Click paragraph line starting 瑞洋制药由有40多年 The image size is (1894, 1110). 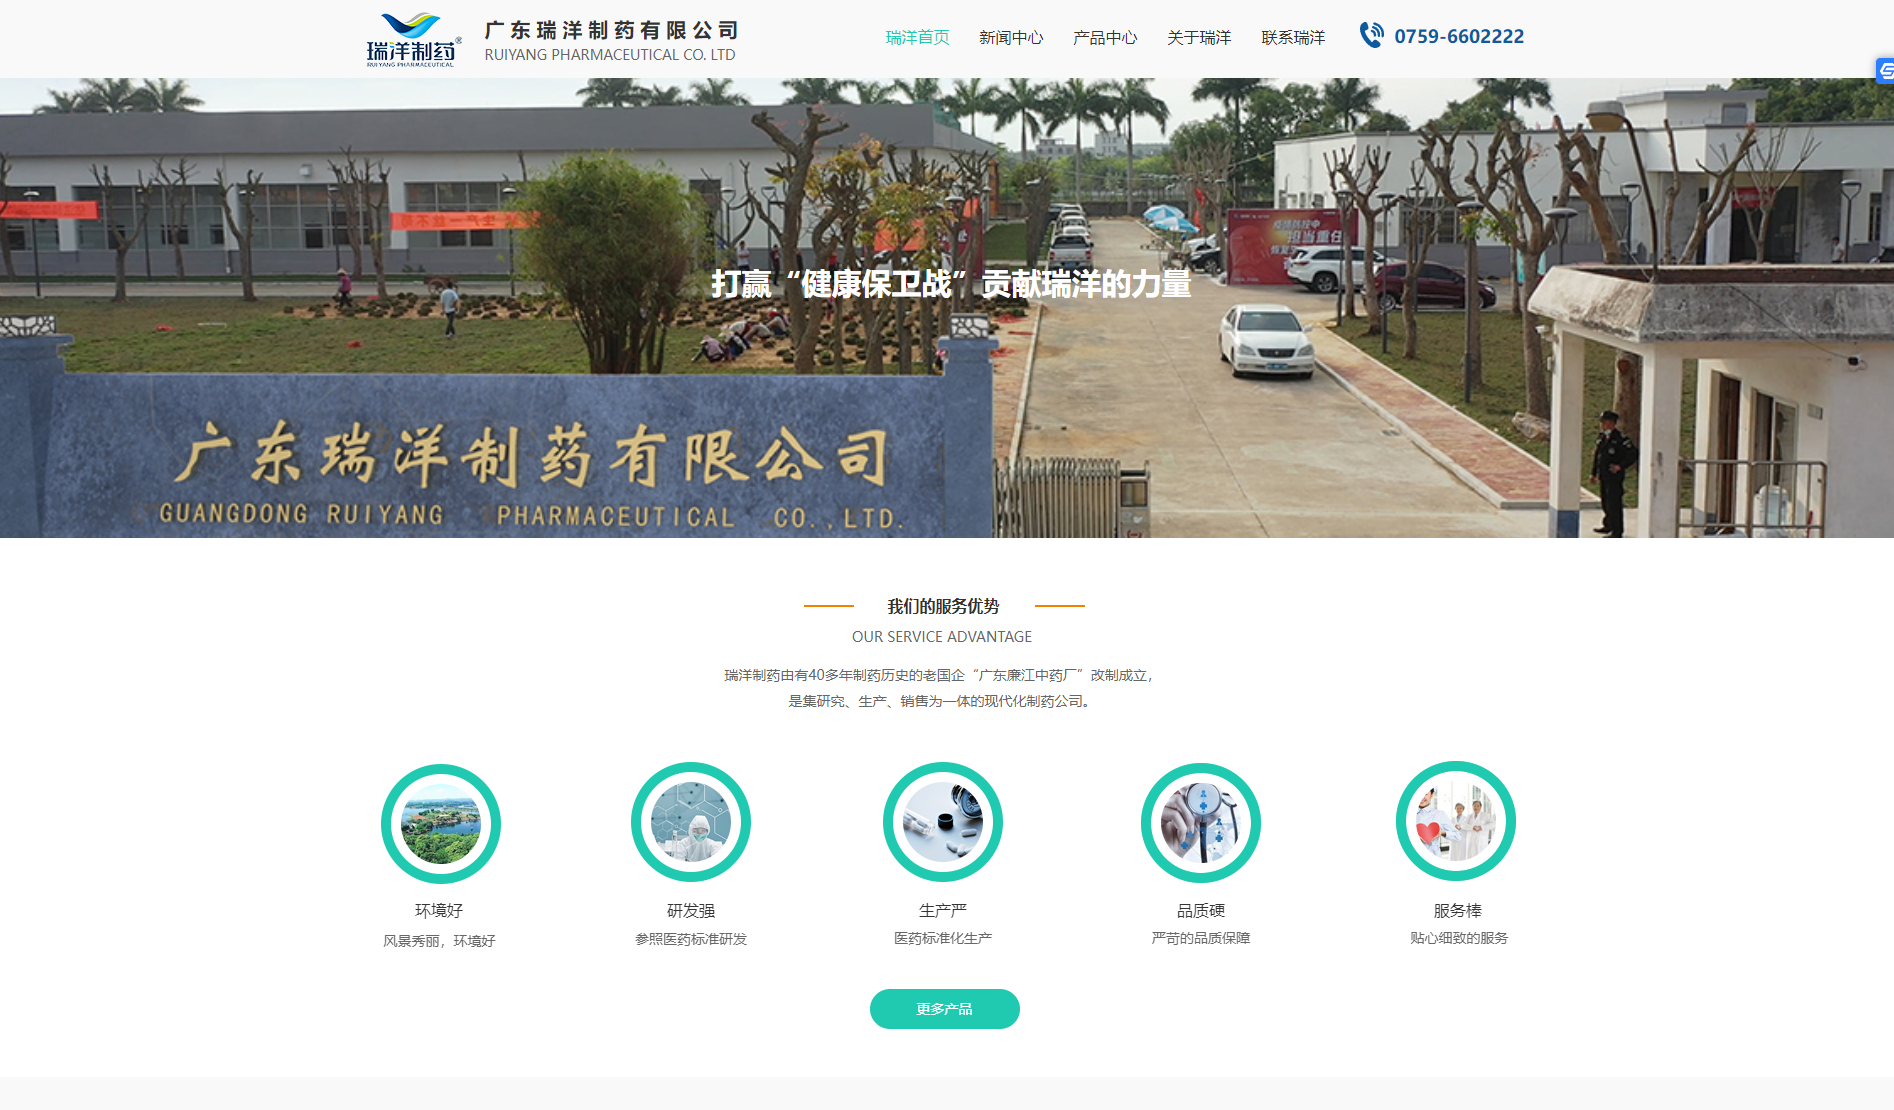[941, 675]
